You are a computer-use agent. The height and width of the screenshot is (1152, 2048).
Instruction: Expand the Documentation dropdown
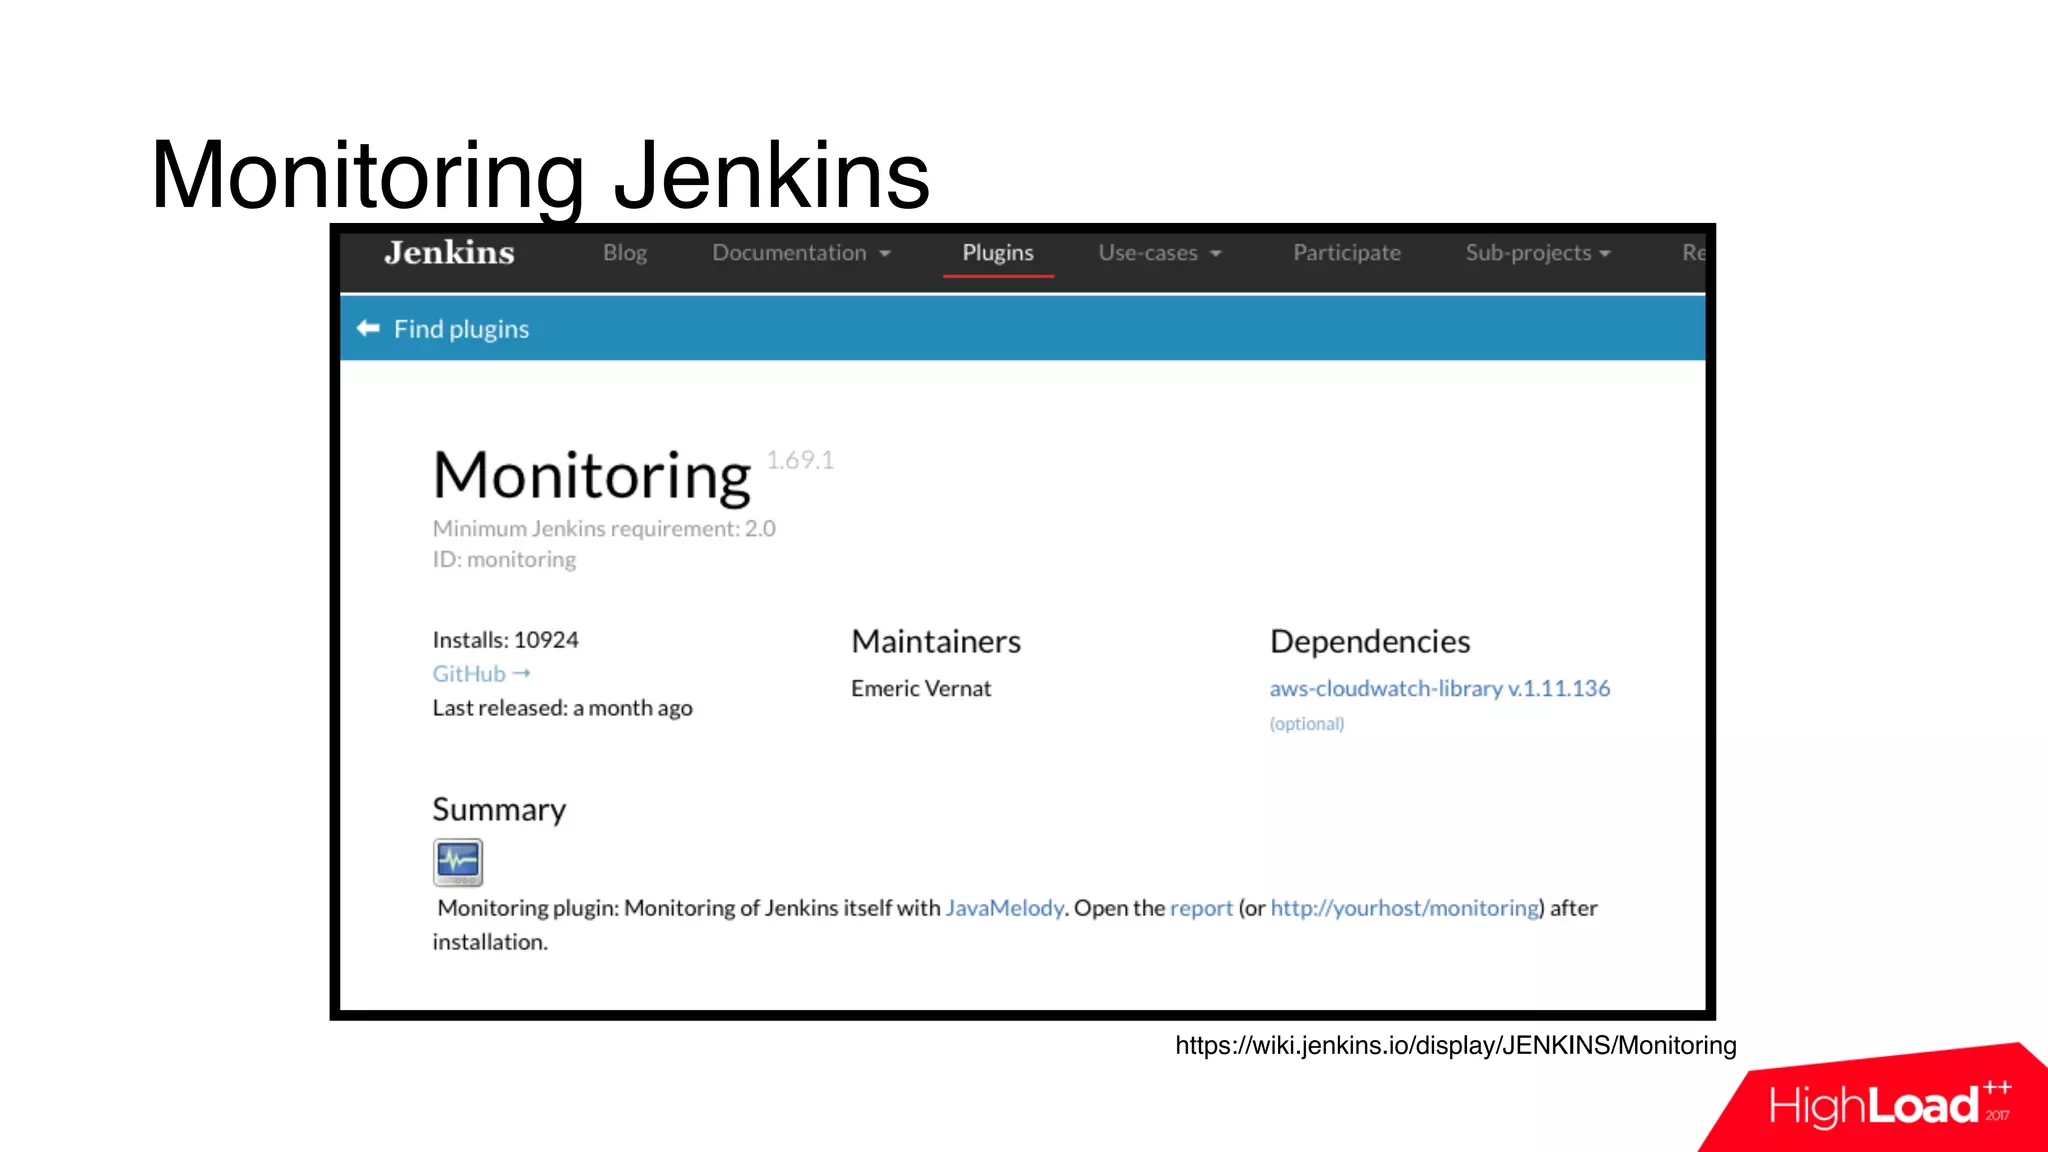(801, 253)
